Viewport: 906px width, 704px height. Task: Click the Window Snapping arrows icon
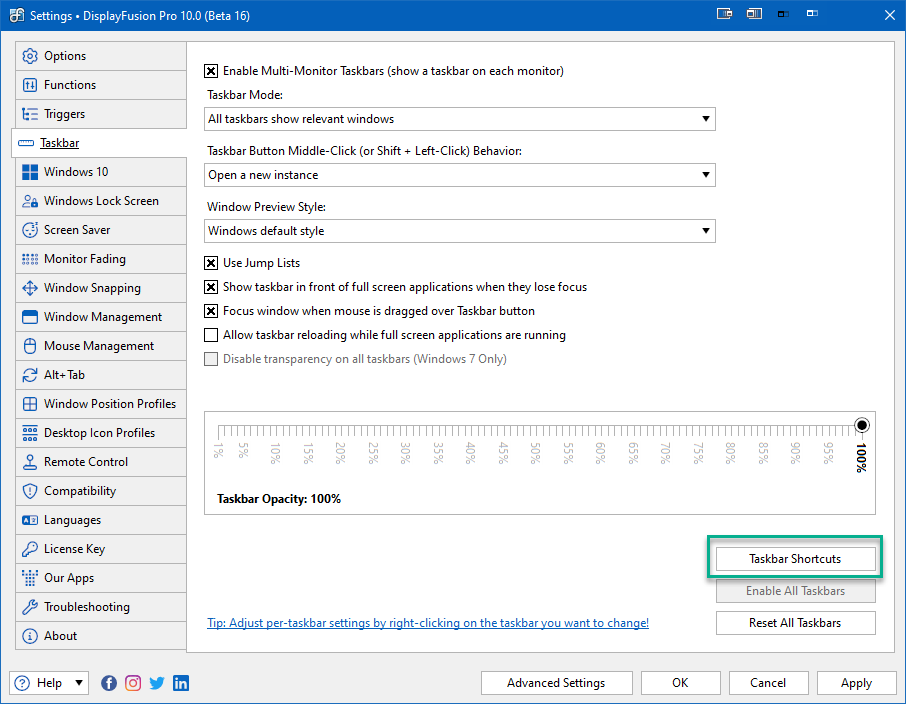pyautogui.click(x=29, y=288)
